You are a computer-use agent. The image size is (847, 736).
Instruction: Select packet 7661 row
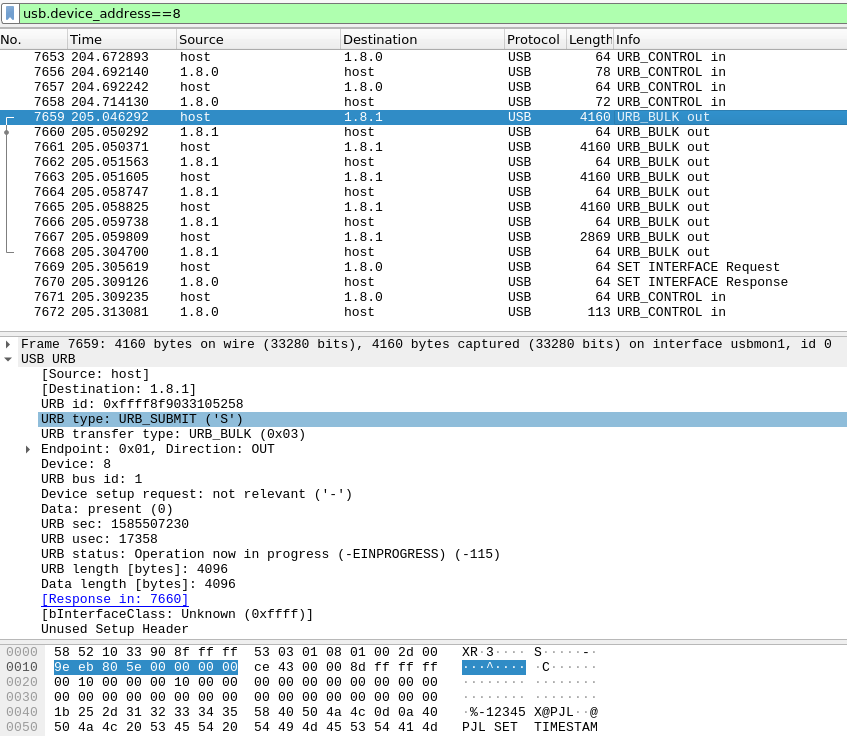424,147
